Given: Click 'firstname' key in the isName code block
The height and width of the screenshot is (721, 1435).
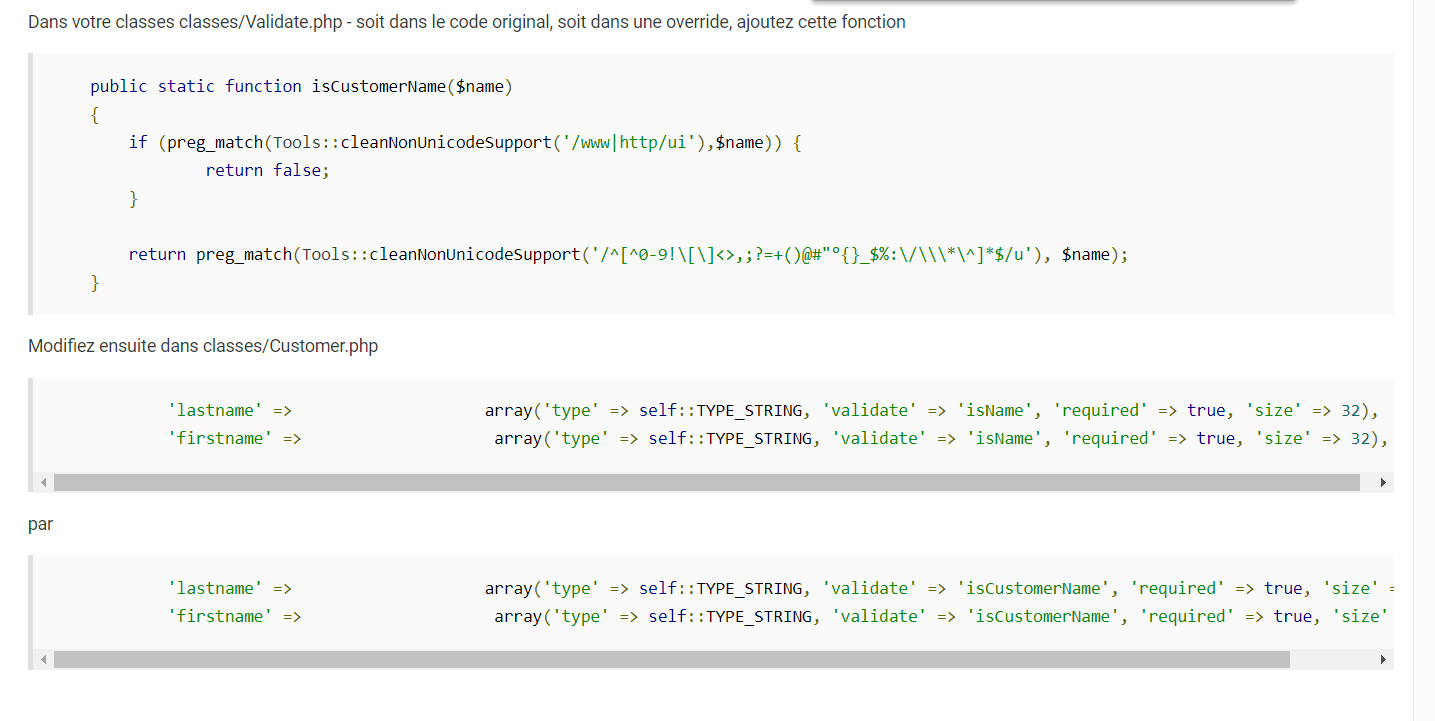Looking at the screenshot, I should click(220, 438).
